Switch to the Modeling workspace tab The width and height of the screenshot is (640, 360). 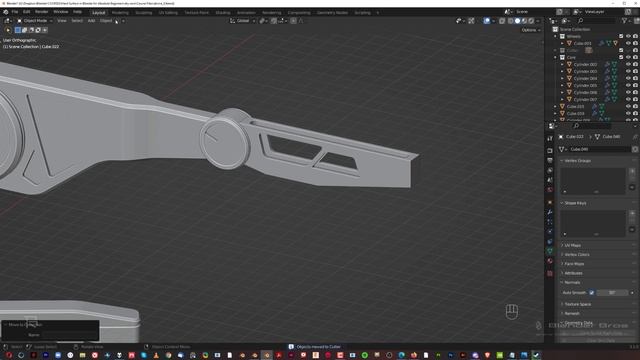pyautogui.click(x=120, y=13)
